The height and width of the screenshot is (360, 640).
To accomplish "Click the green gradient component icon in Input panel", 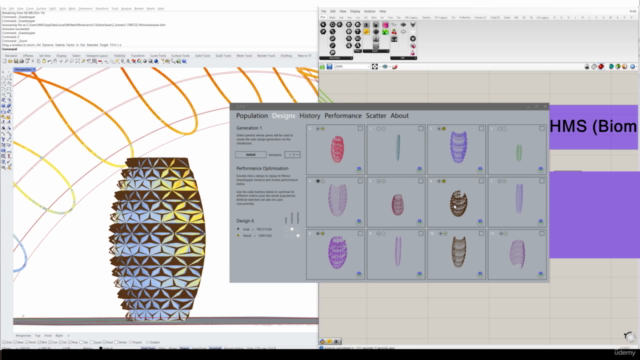I will [x=385, y=31].
